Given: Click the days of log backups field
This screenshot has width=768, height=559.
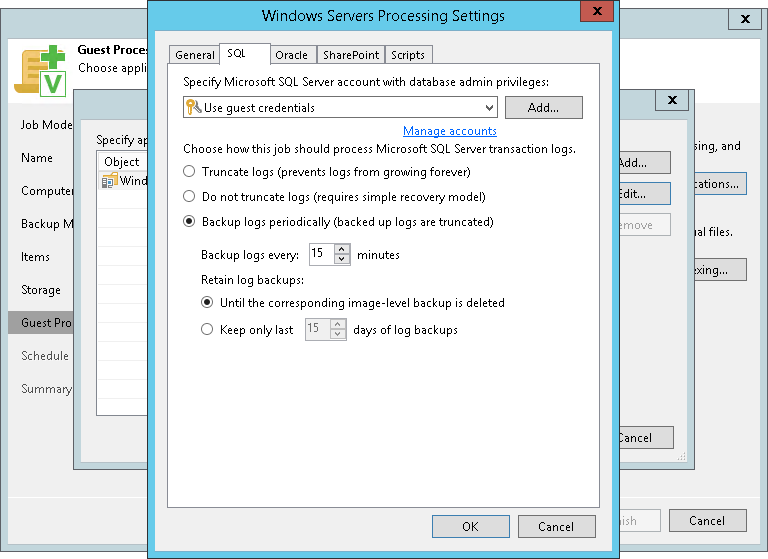Looking at the screenshot, I should (318, 329).
